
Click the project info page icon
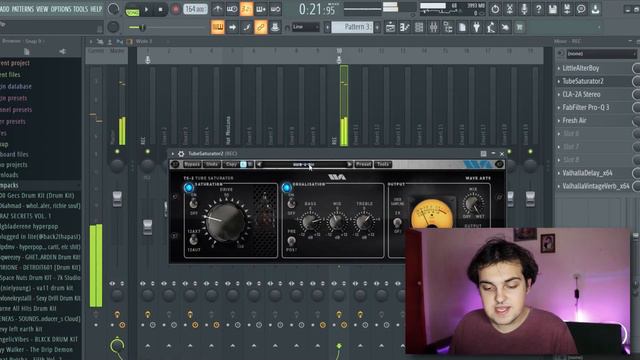(x=462, y=27)
